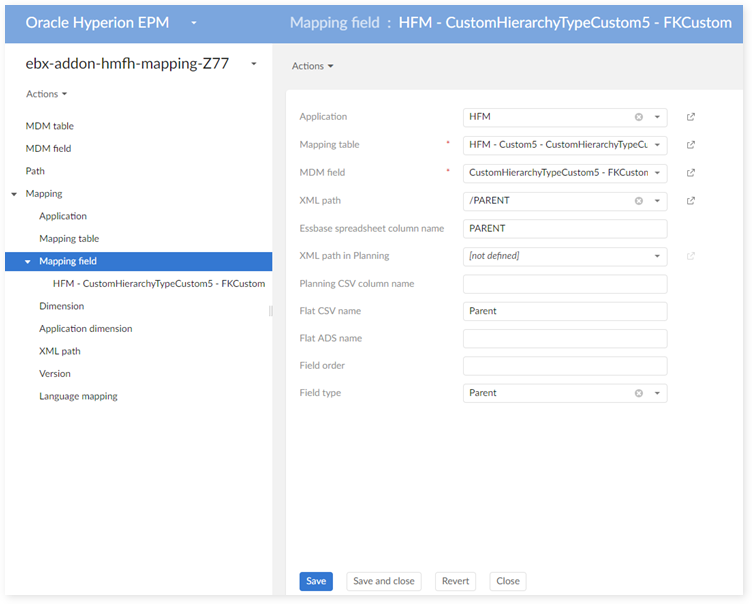Open the Mapping table dropdown arrow
752x604 pixels.
coord(657,145)
